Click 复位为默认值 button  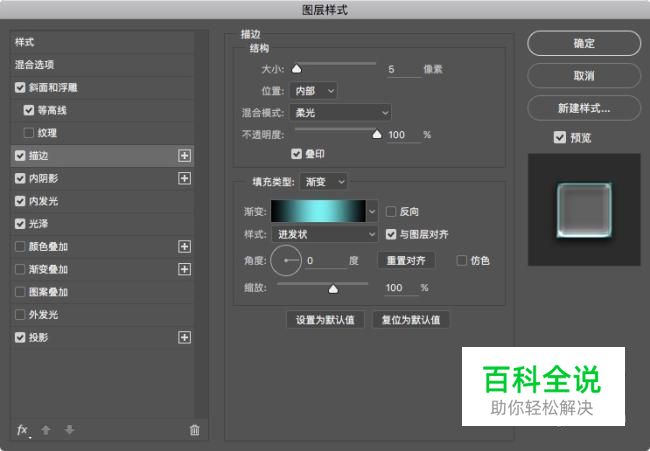click(411, 320)
